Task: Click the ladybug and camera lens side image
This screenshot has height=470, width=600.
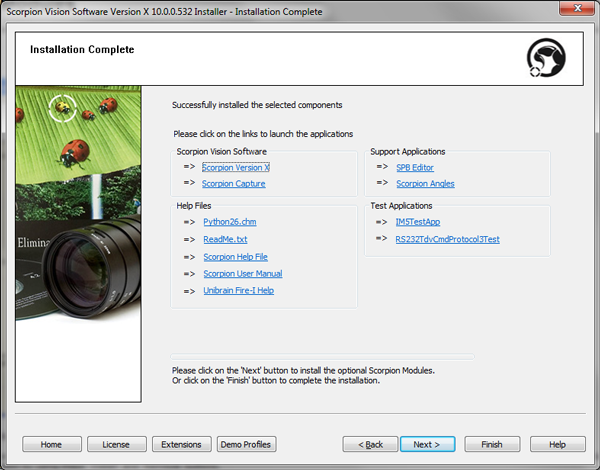Action: click(x=78, y=244)
